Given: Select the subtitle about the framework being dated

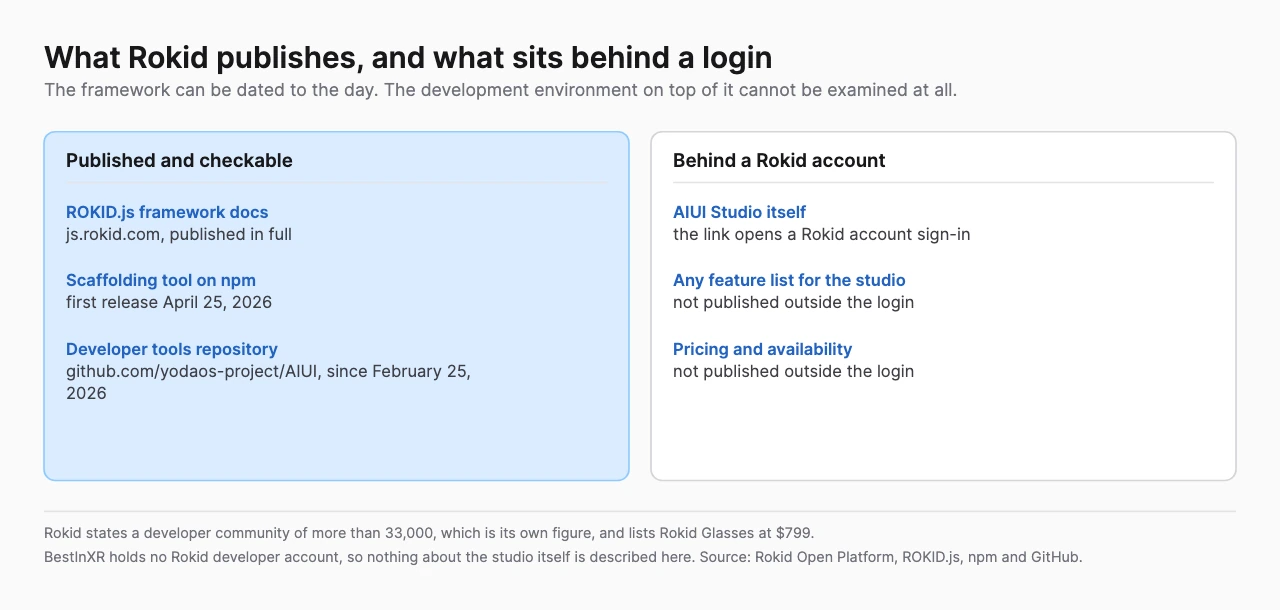Looking at the screenshot, I should [x=501, y=90].
